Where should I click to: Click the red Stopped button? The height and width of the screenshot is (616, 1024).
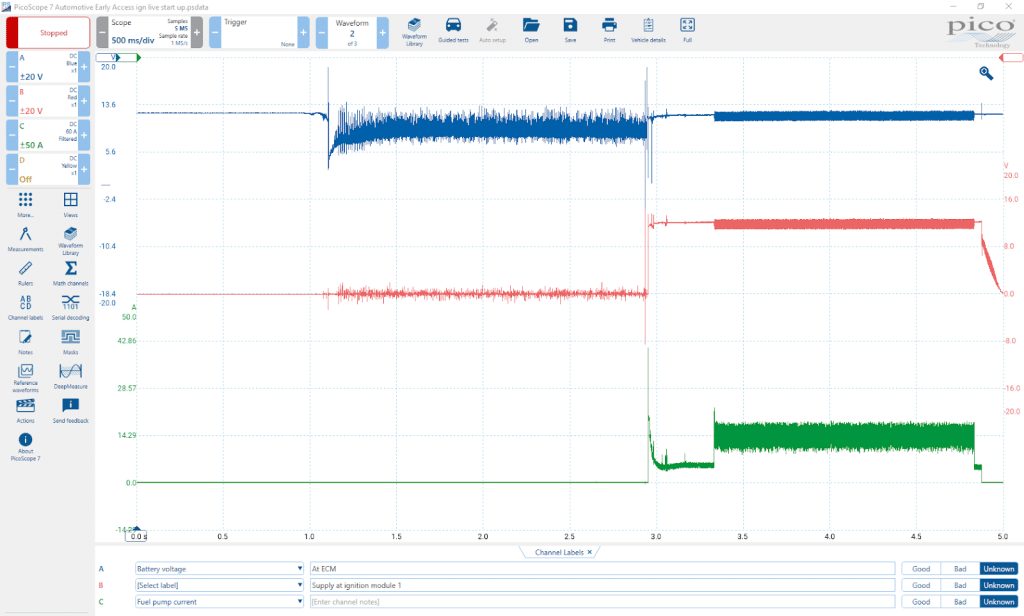point(54,33)
